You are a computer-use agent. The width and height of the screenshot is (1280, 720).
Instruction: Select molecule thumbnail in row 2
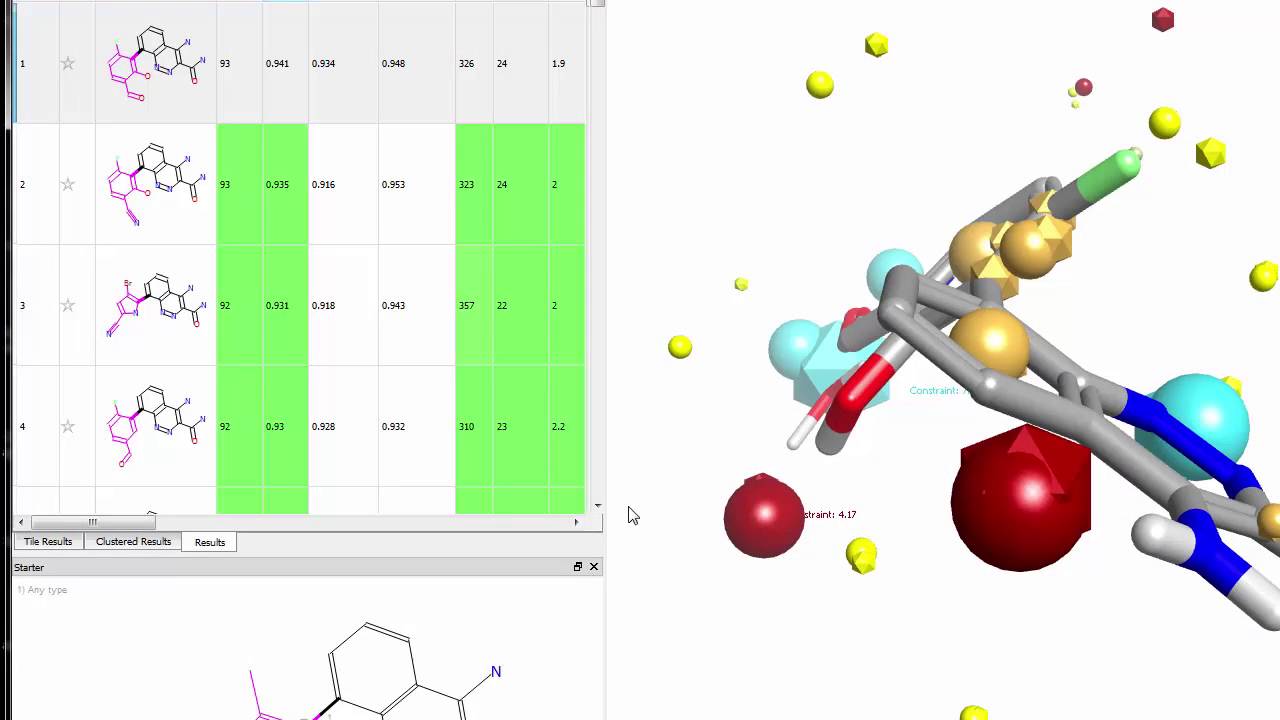[156, 184]
